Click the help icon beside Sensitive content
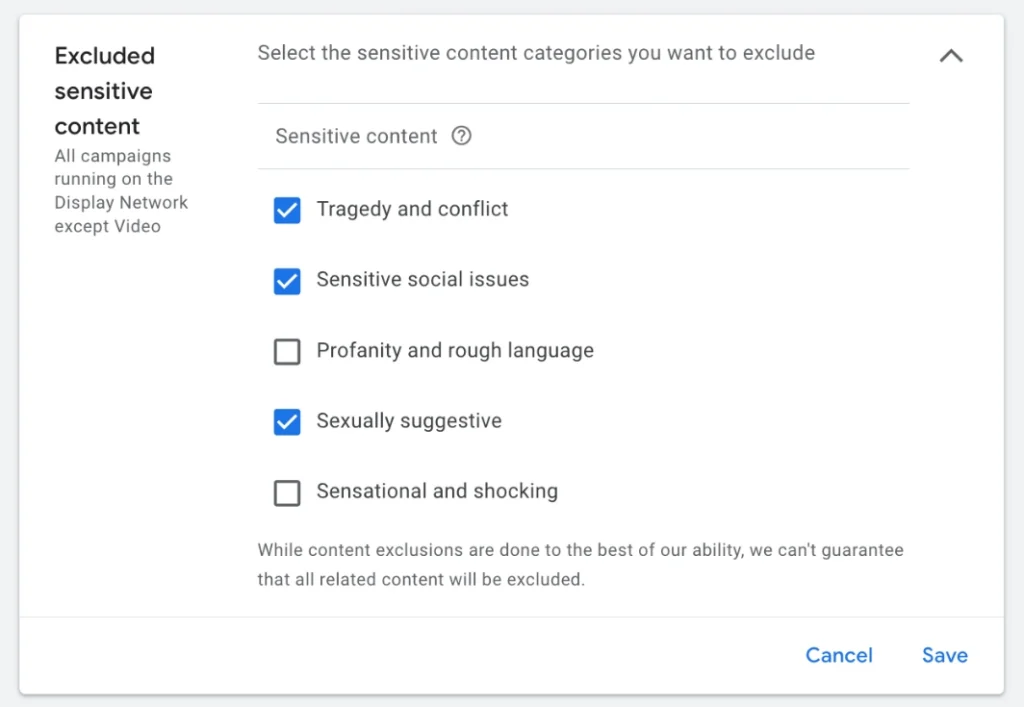This screenshot has width=1024, height=707. (461, 136)
